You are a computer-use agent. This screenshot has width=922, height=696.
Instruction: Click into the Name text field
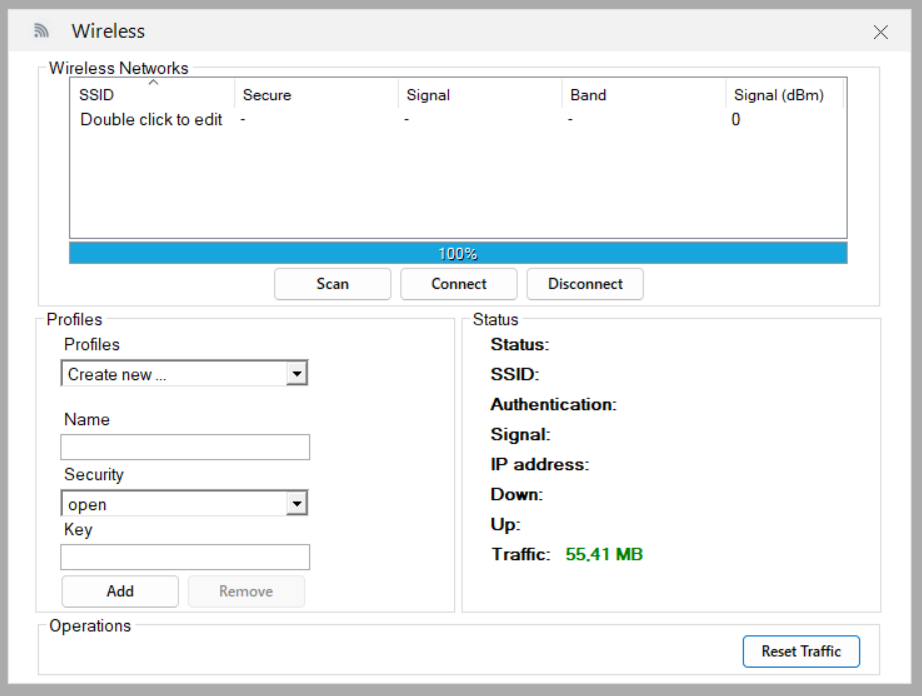pyautogui.click(x=185, y=447)
